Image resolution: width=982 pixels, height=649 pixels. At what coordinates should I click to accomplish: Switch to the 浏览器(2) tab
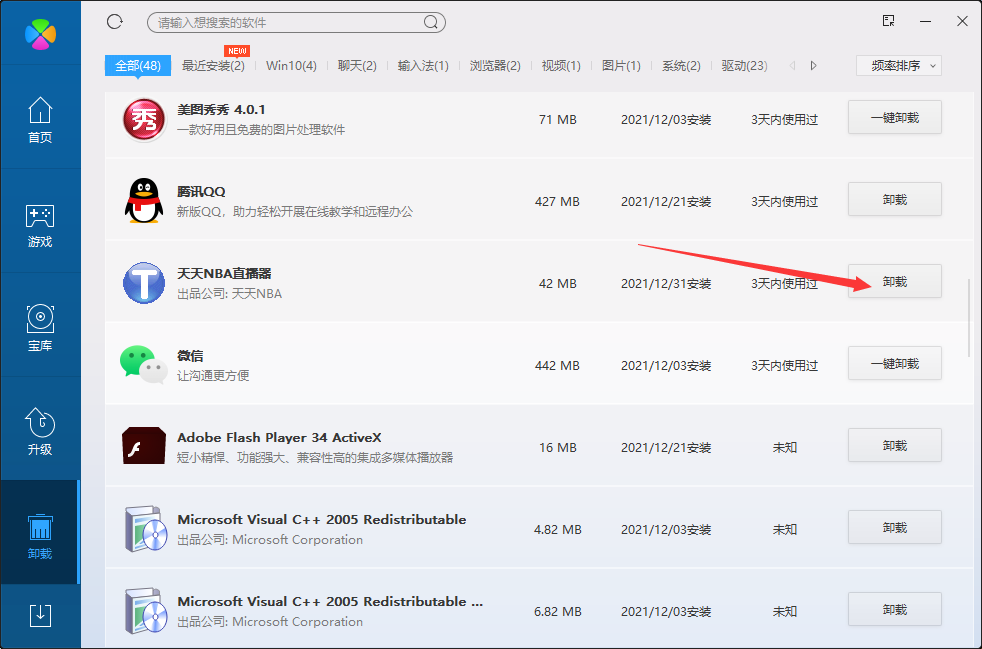pos(495,66)
